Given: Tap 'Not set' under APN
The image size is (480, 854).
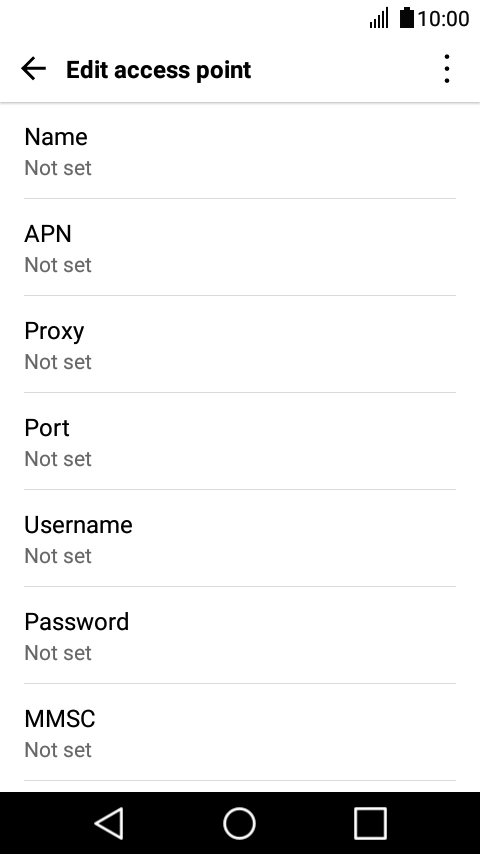Looking at the screenshot, I should point(58,265).
